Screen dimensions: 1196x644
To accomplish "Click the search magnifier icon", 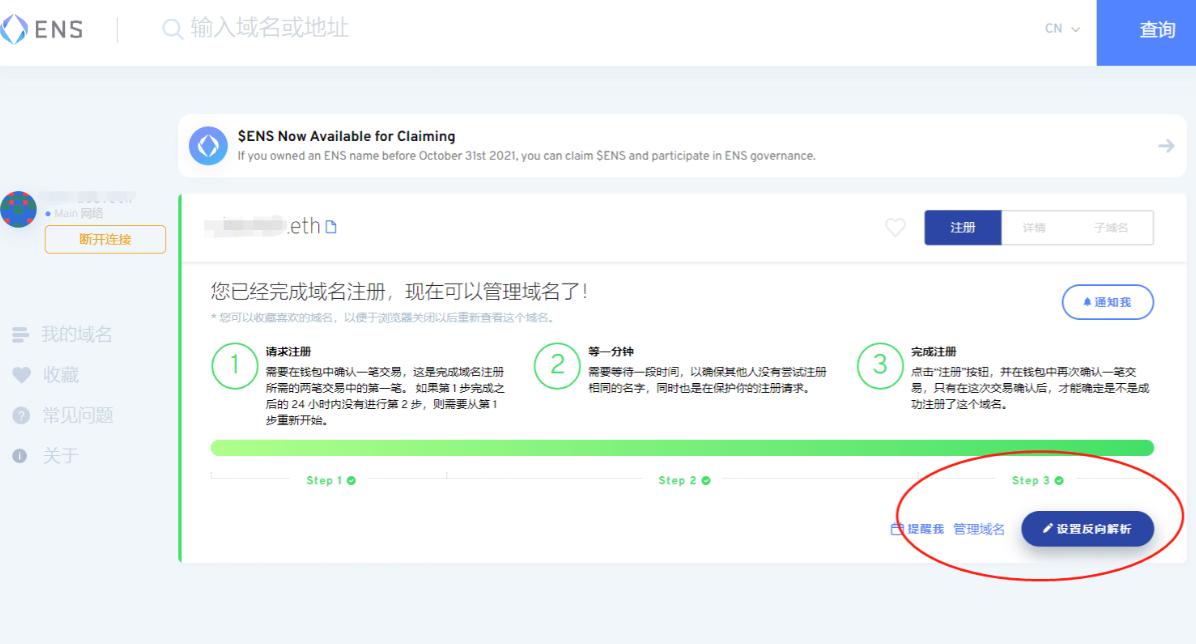I will pyautogui.click(x=172, y=29).
